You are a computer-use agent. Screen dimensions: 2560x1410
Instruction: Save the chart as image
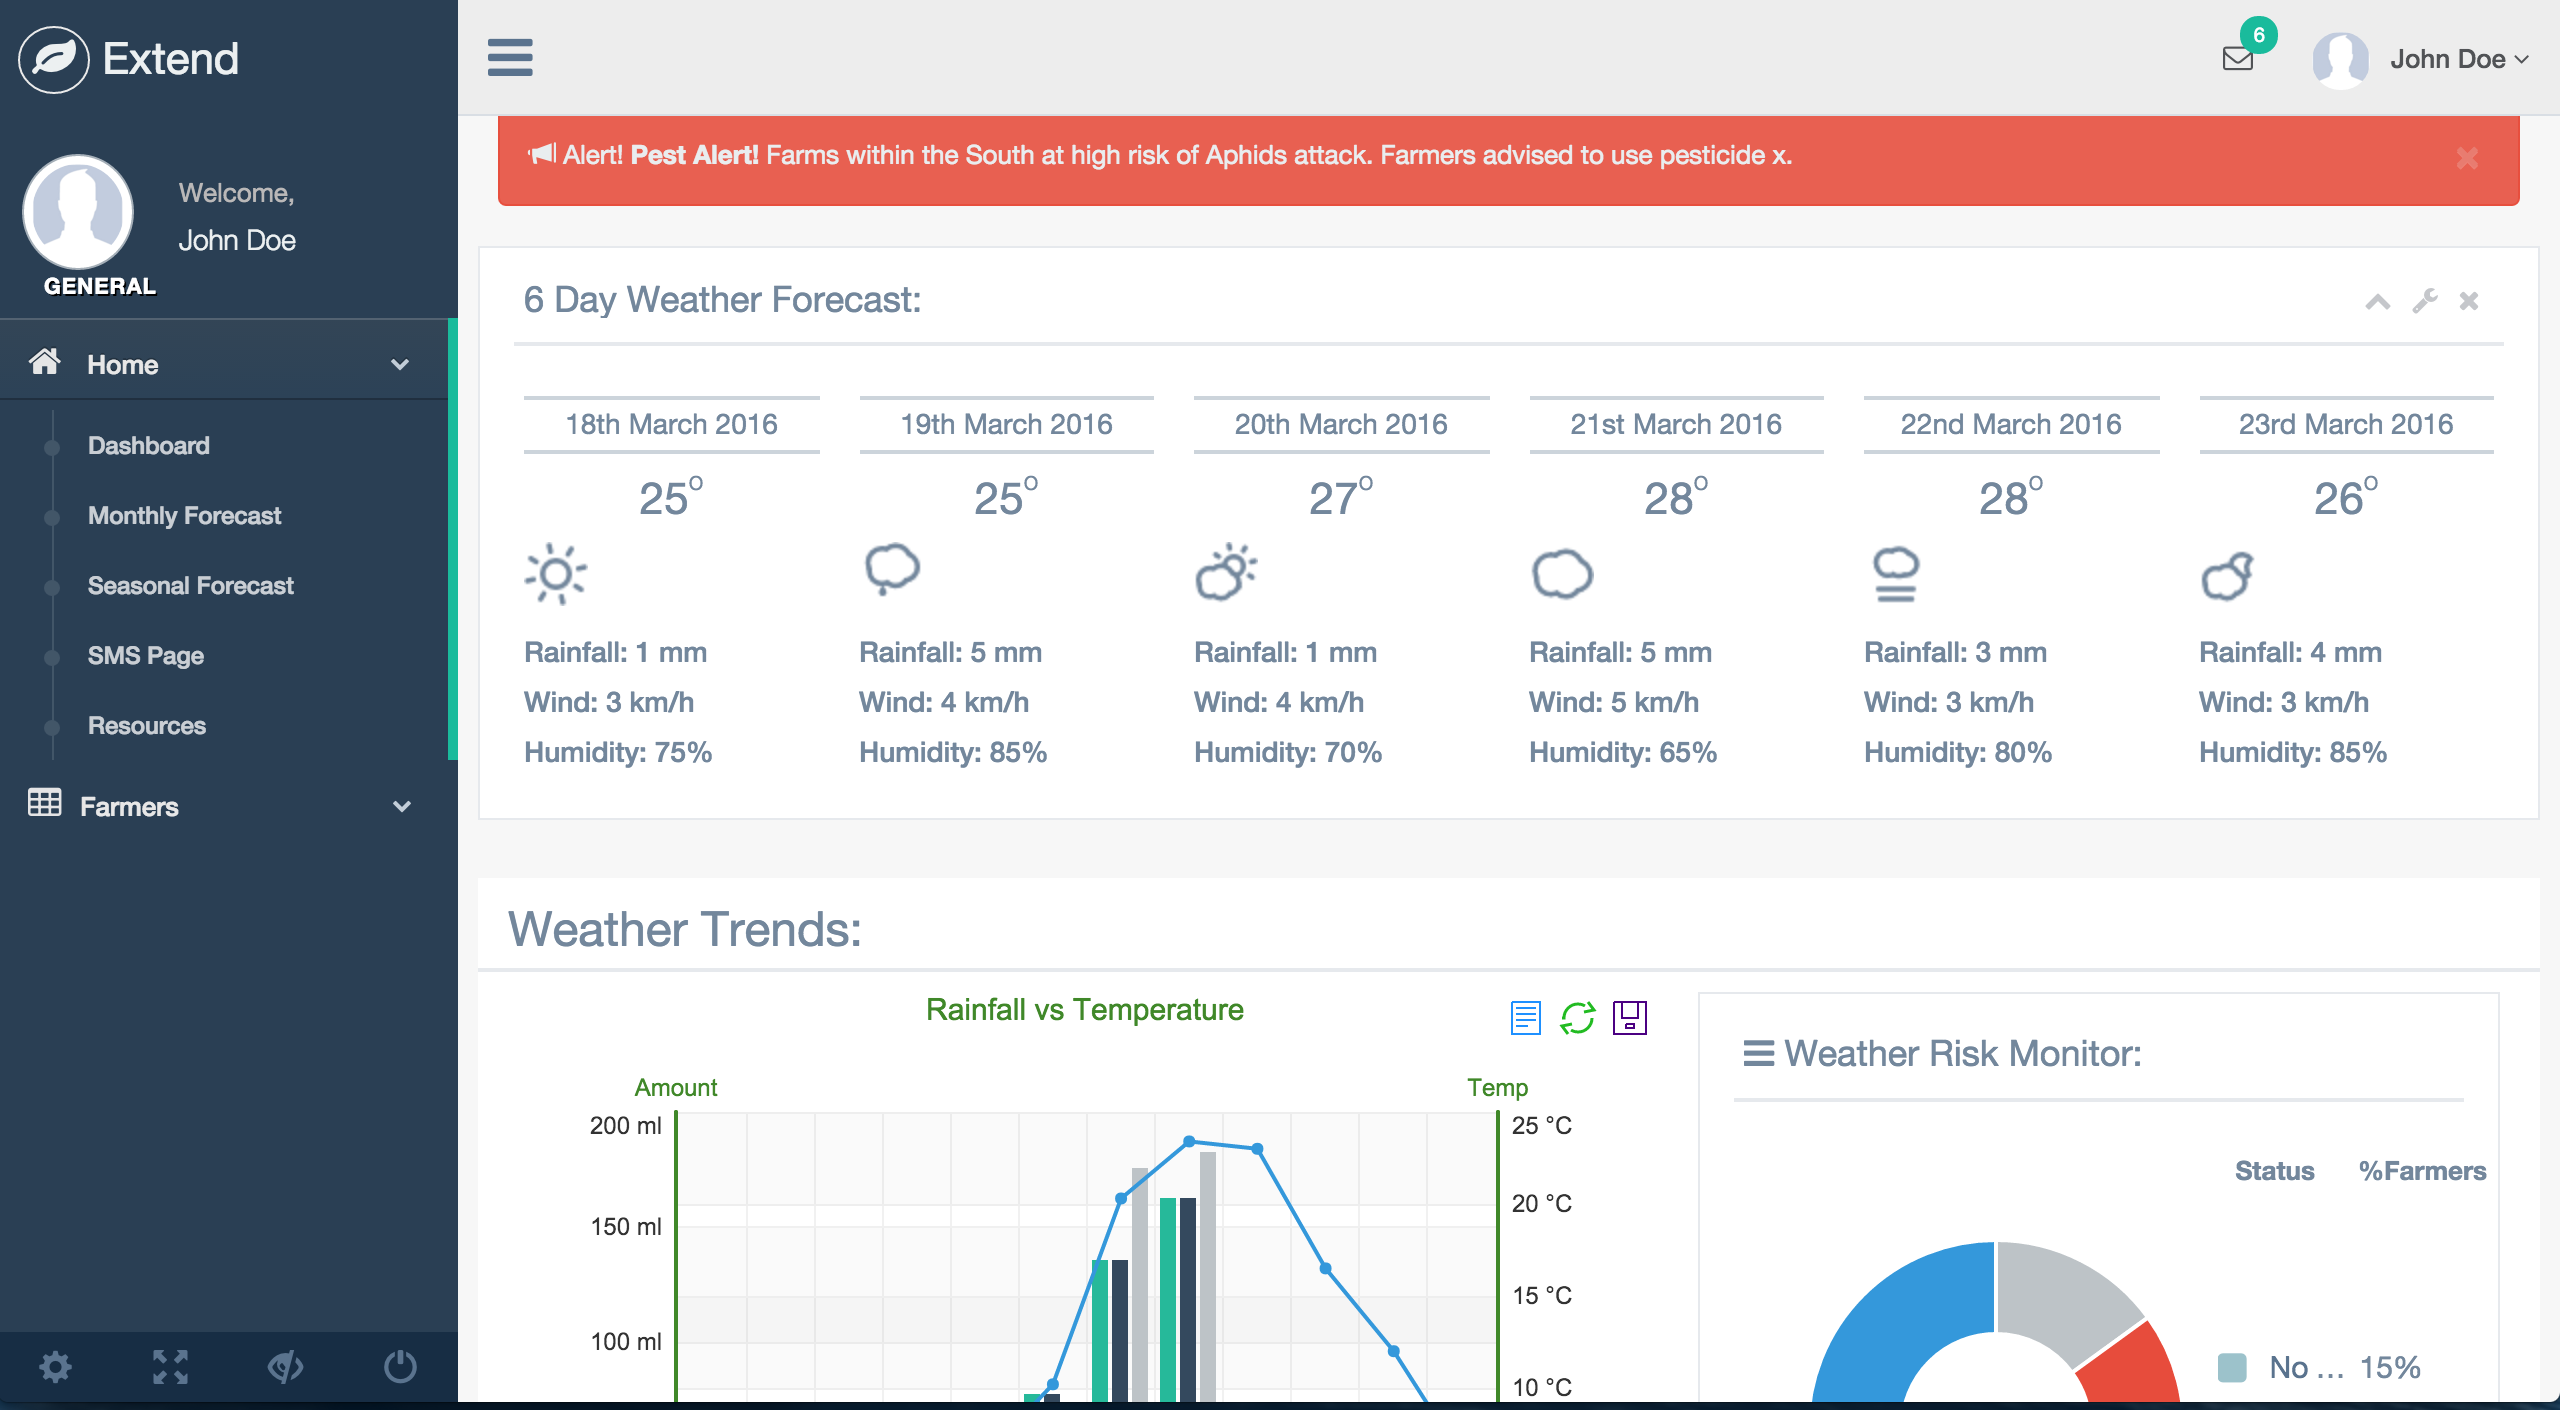[x=1629, y=1018]
